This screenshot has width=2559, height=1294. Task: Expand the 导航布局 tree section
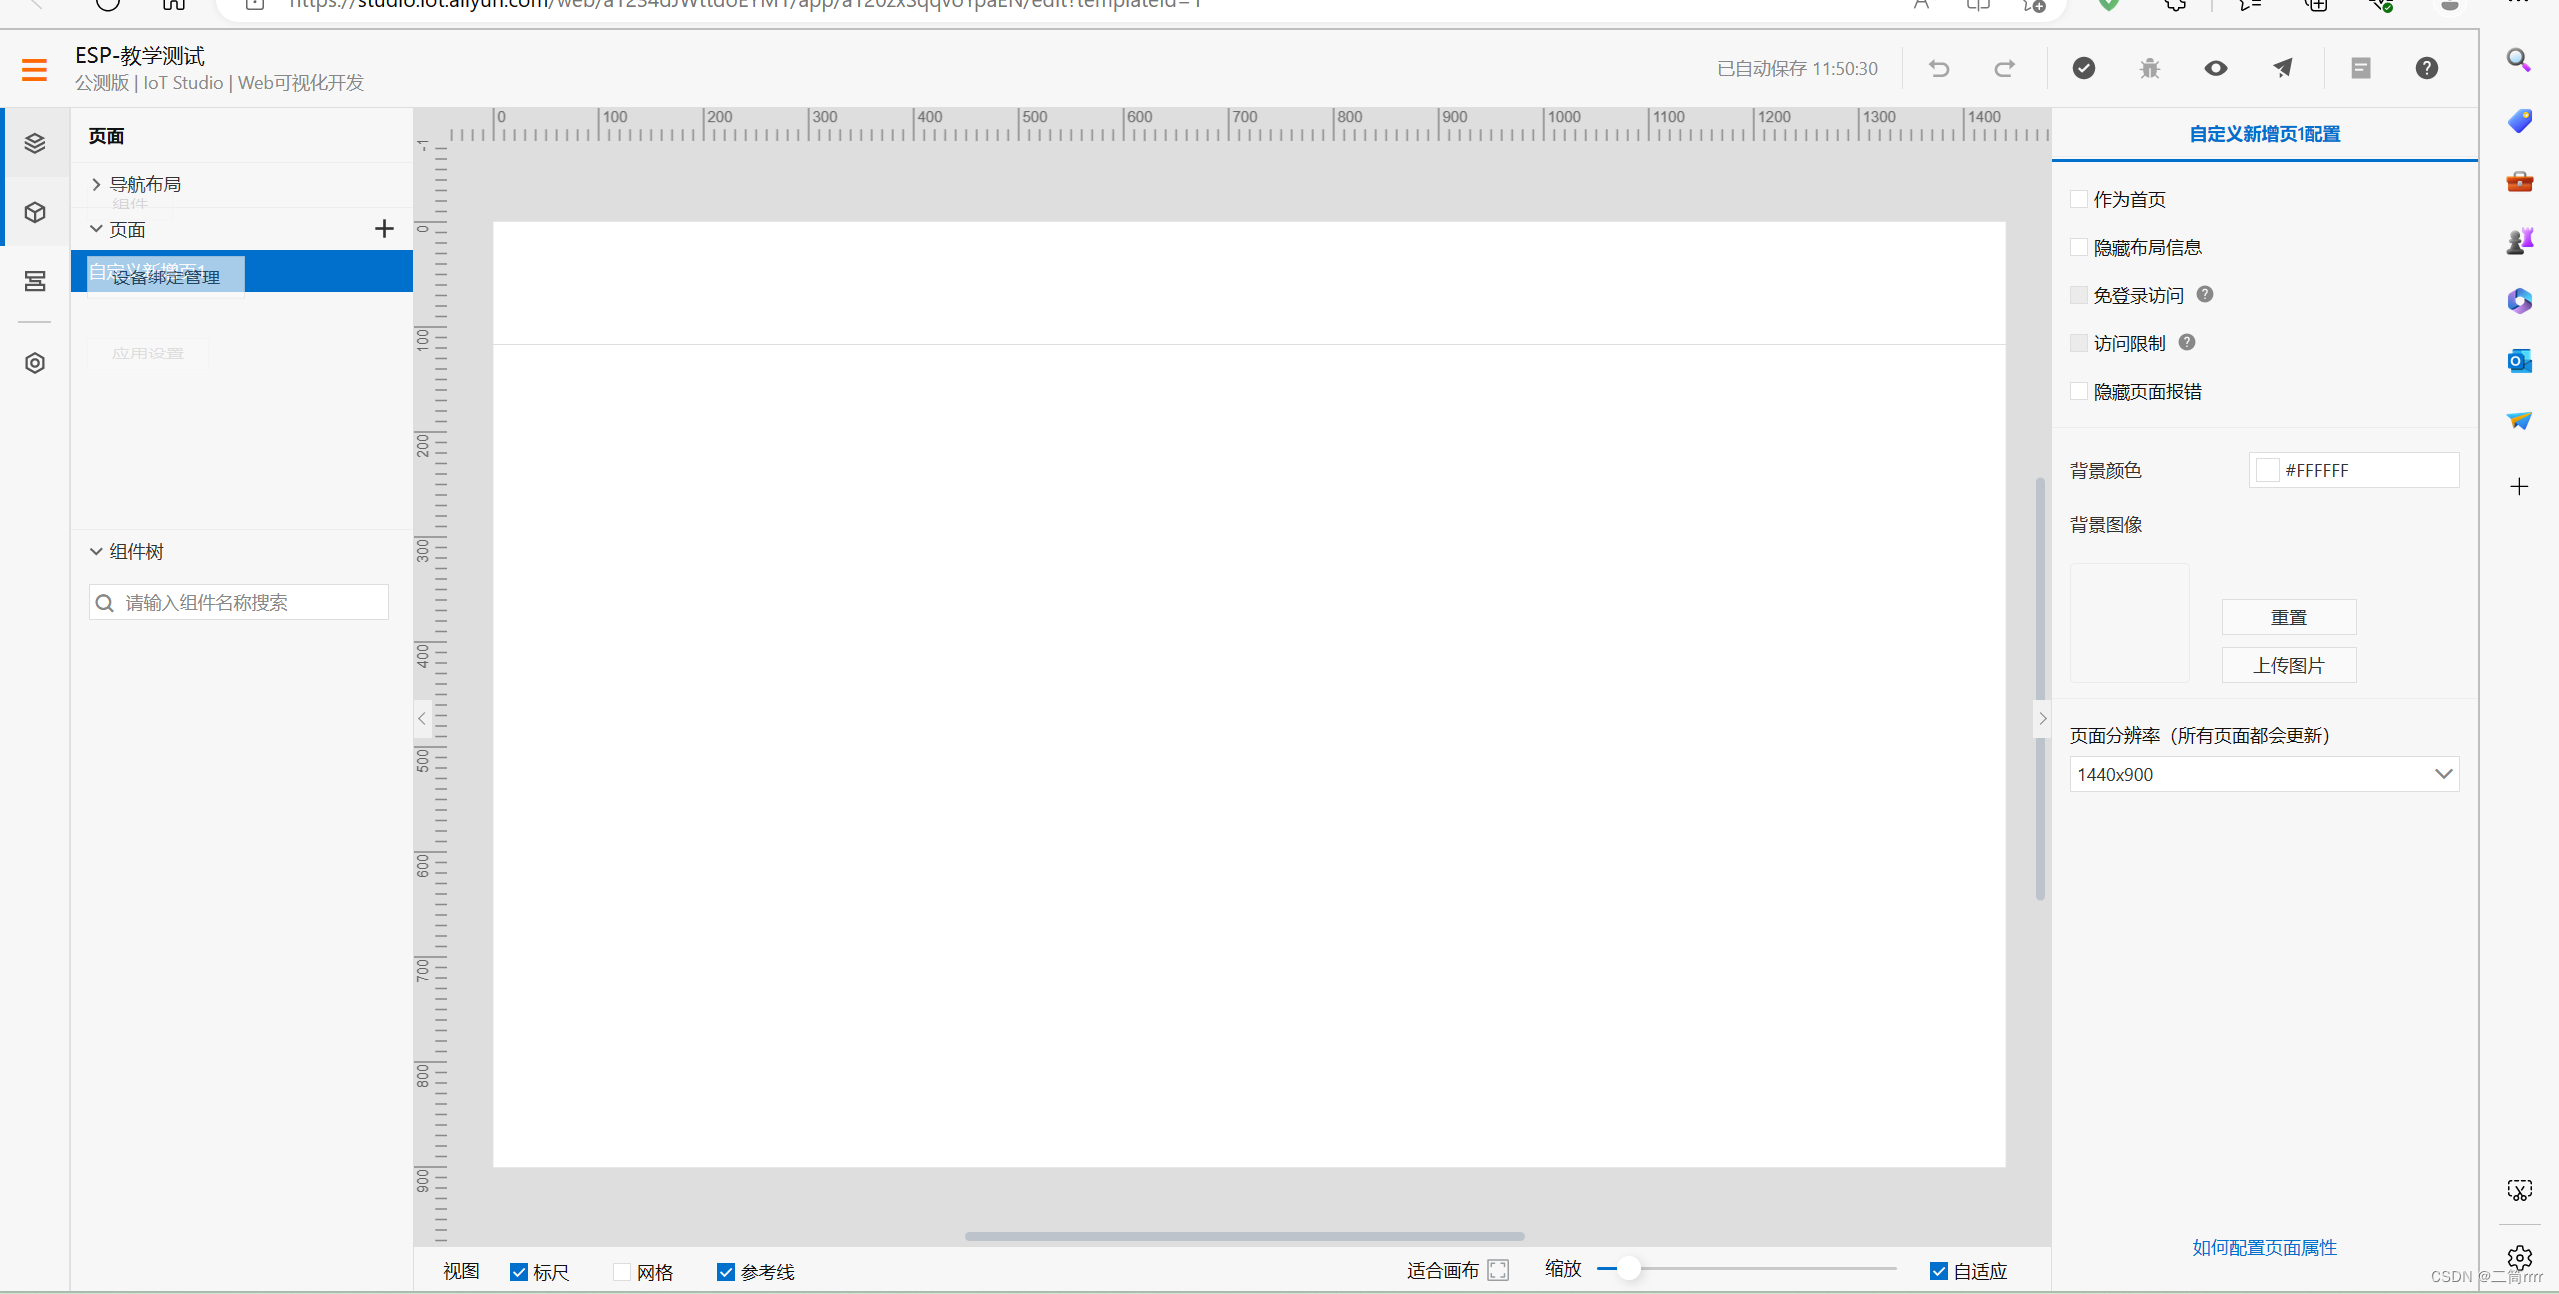coord(96,184)
